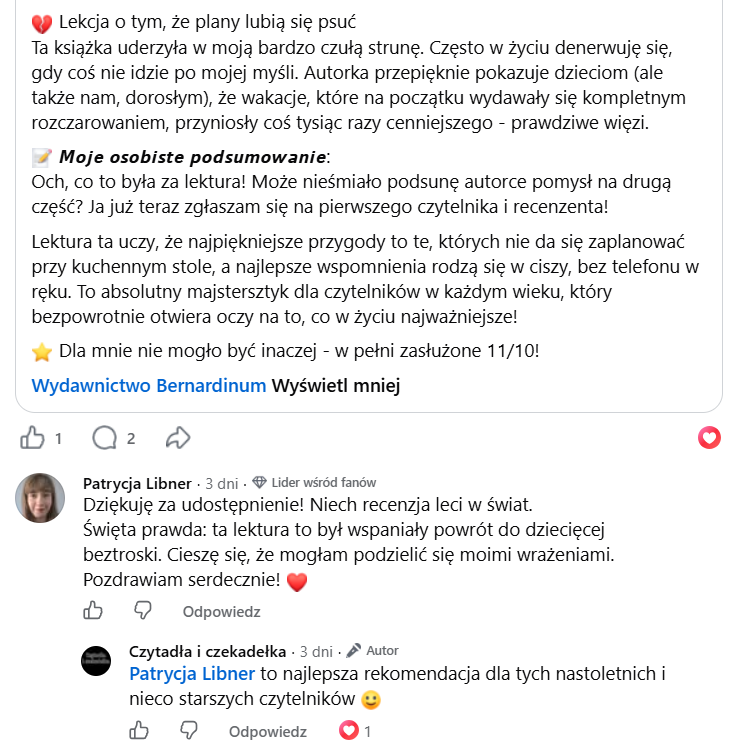
Task: Open Czytadła i czekadełka avatar
Action: pos(96,661)
